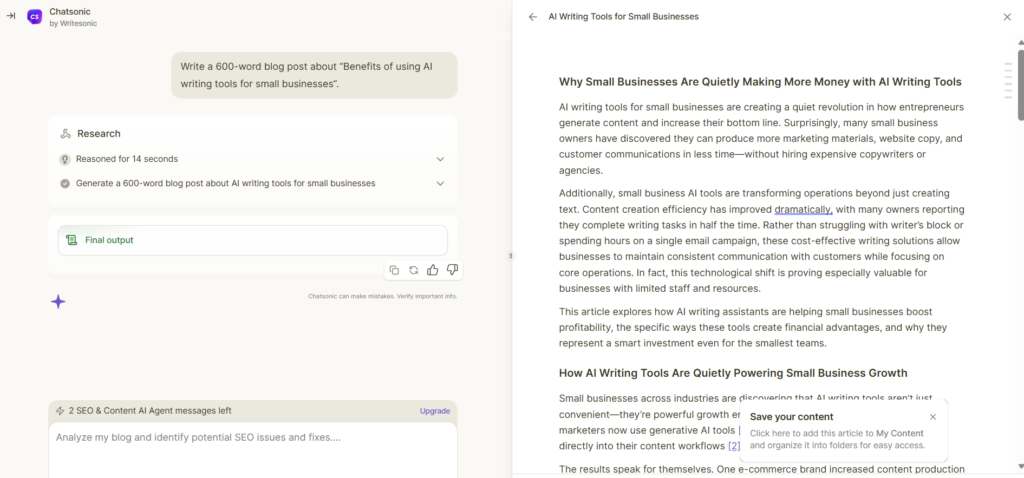Collapse sidebar with arrow-bar icon

pos(10,16)
